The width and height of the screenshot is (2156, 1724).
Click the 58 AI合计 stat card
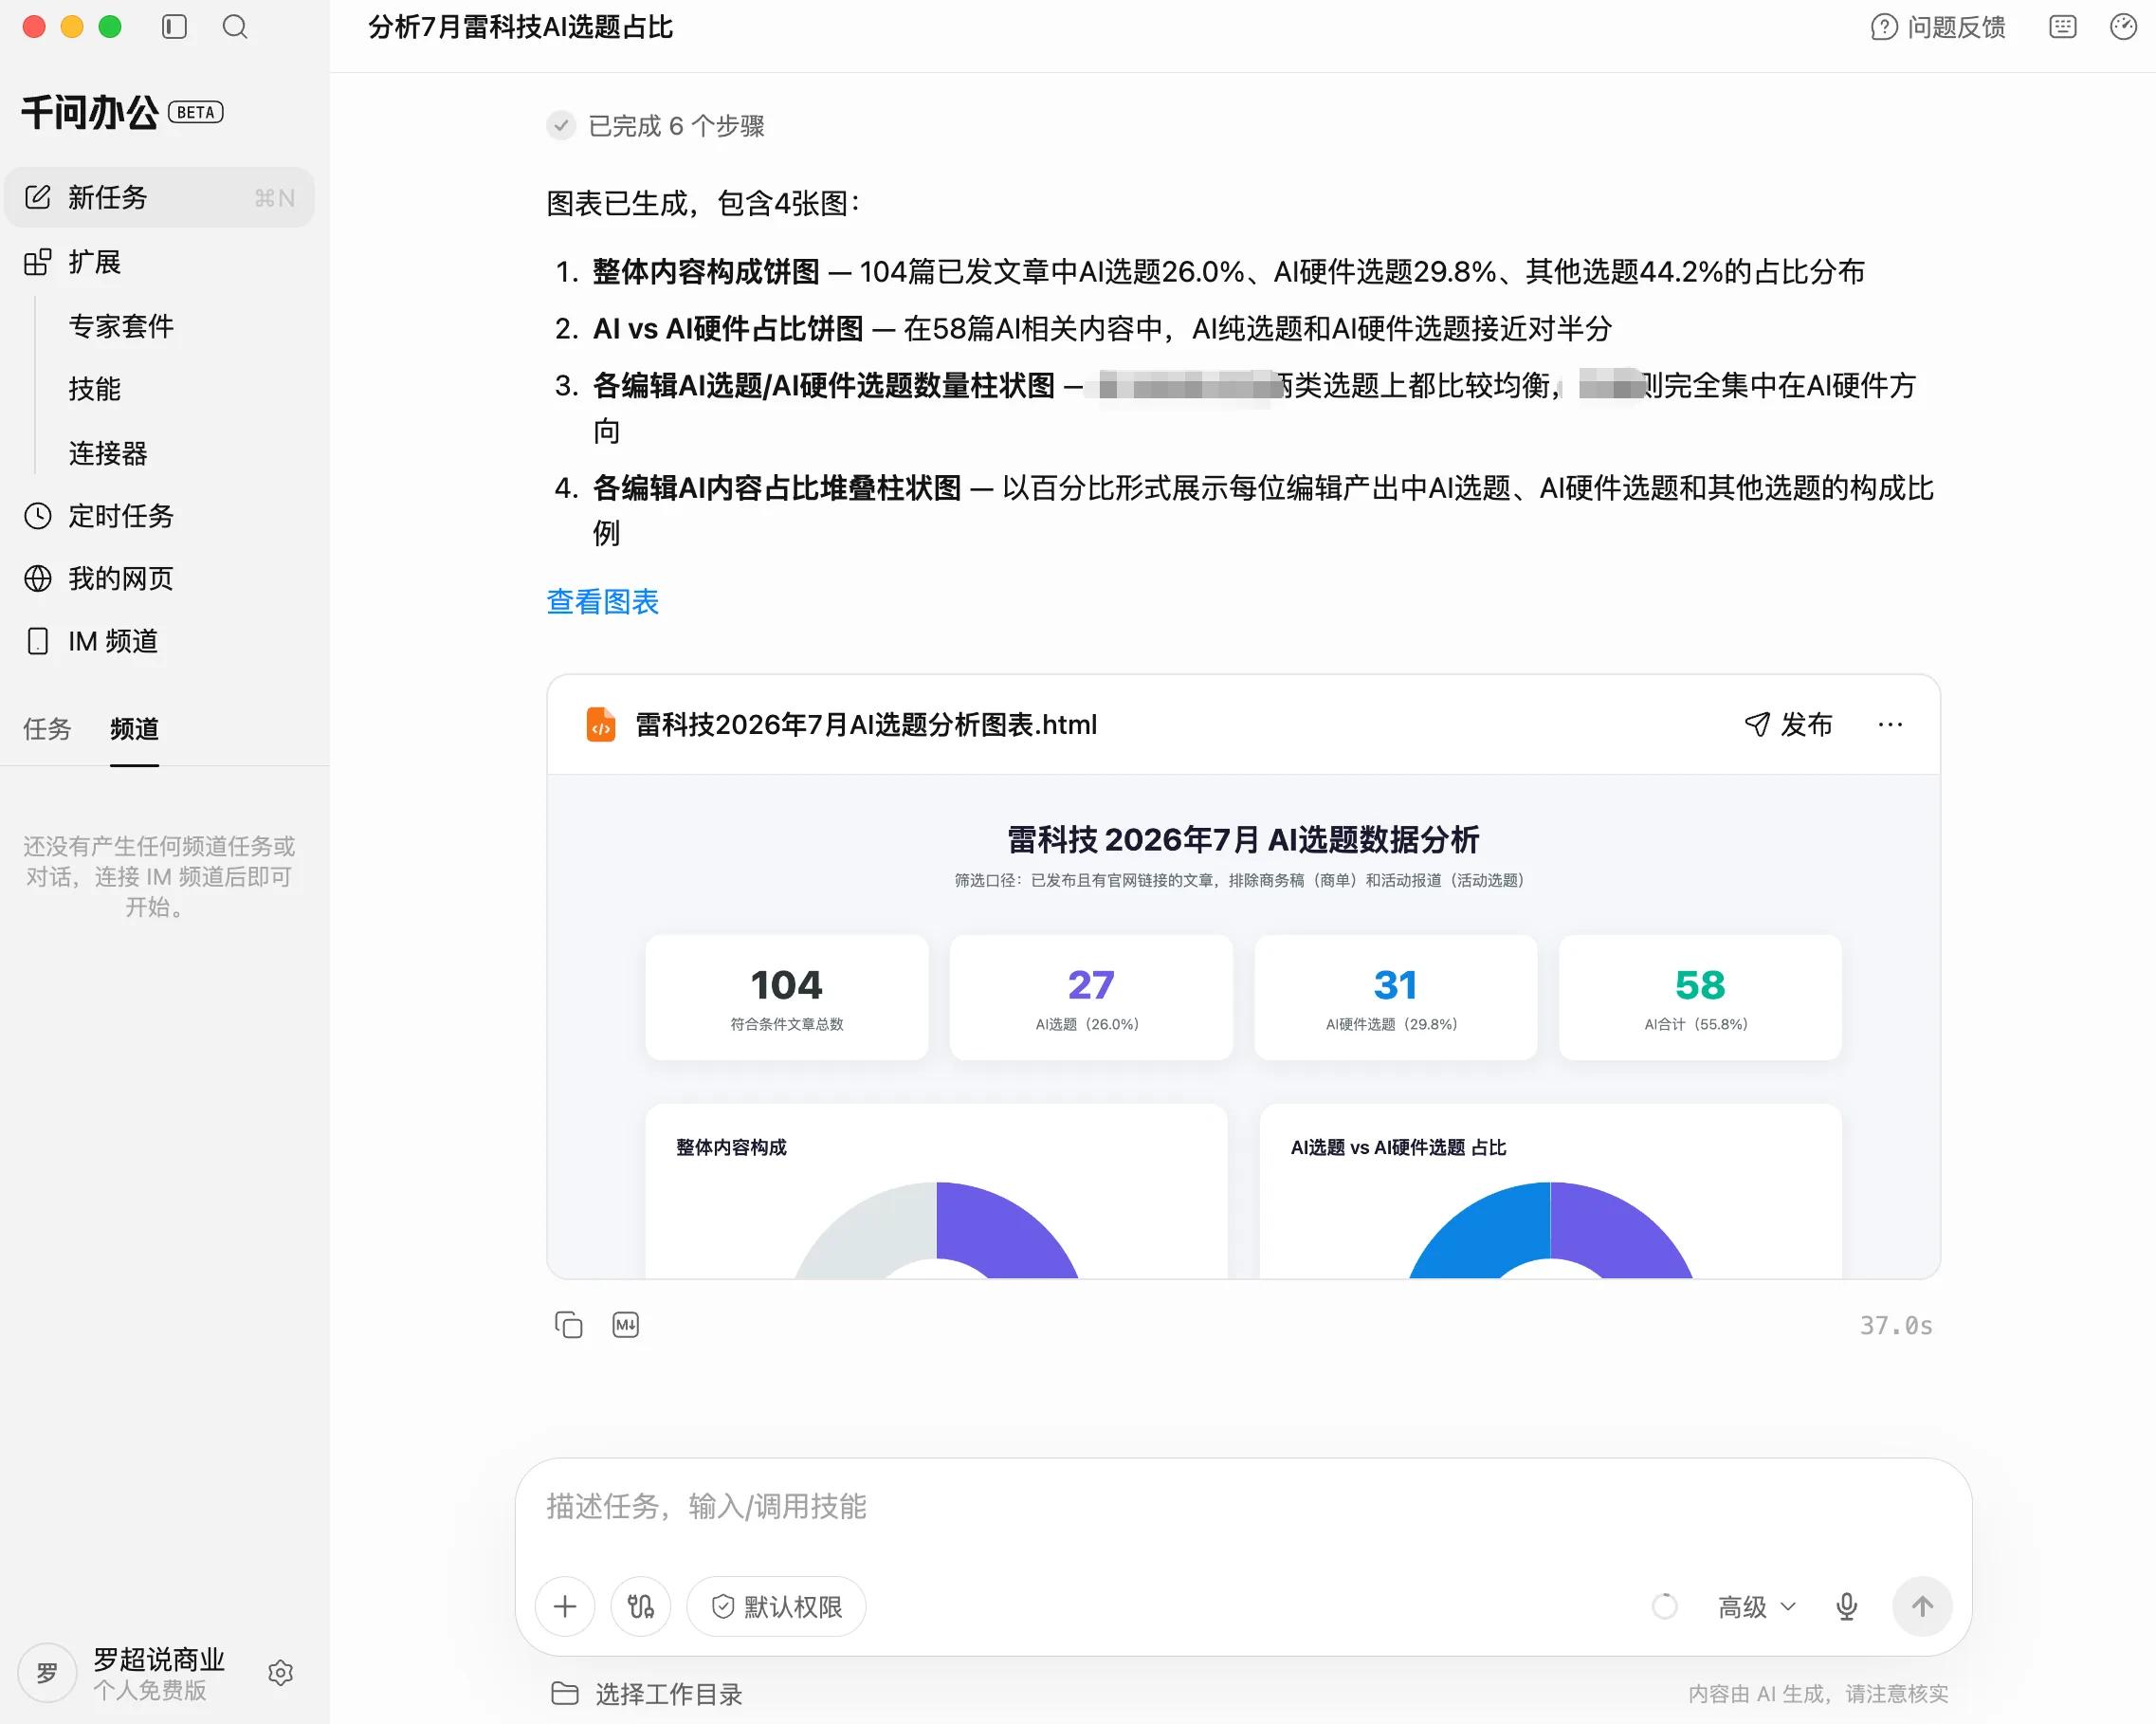(x=1700, y=998)
